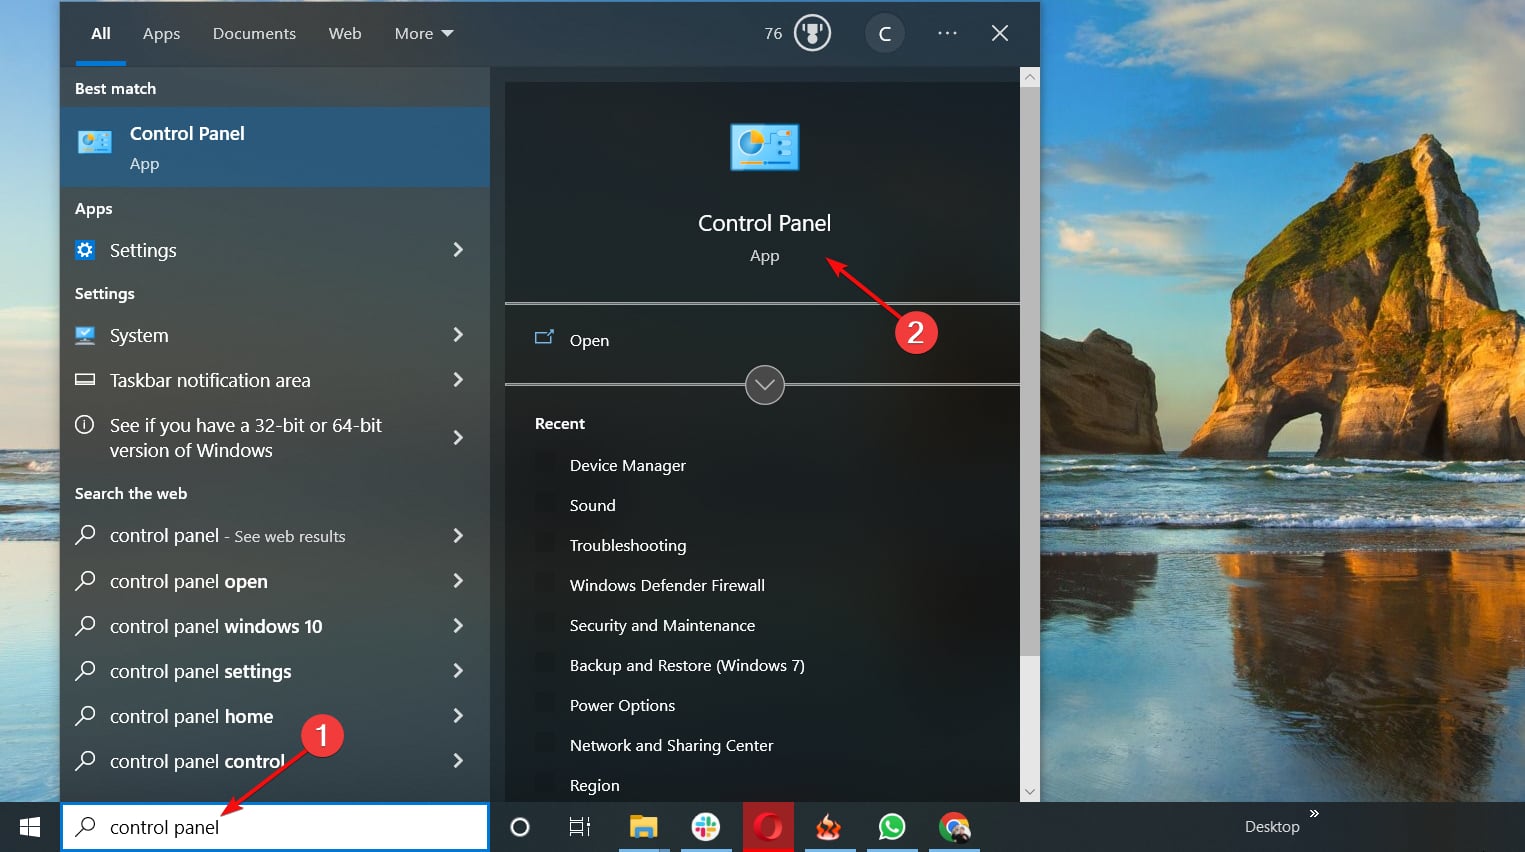Click the large Control Panel preview icon

[x=765, y=147]
